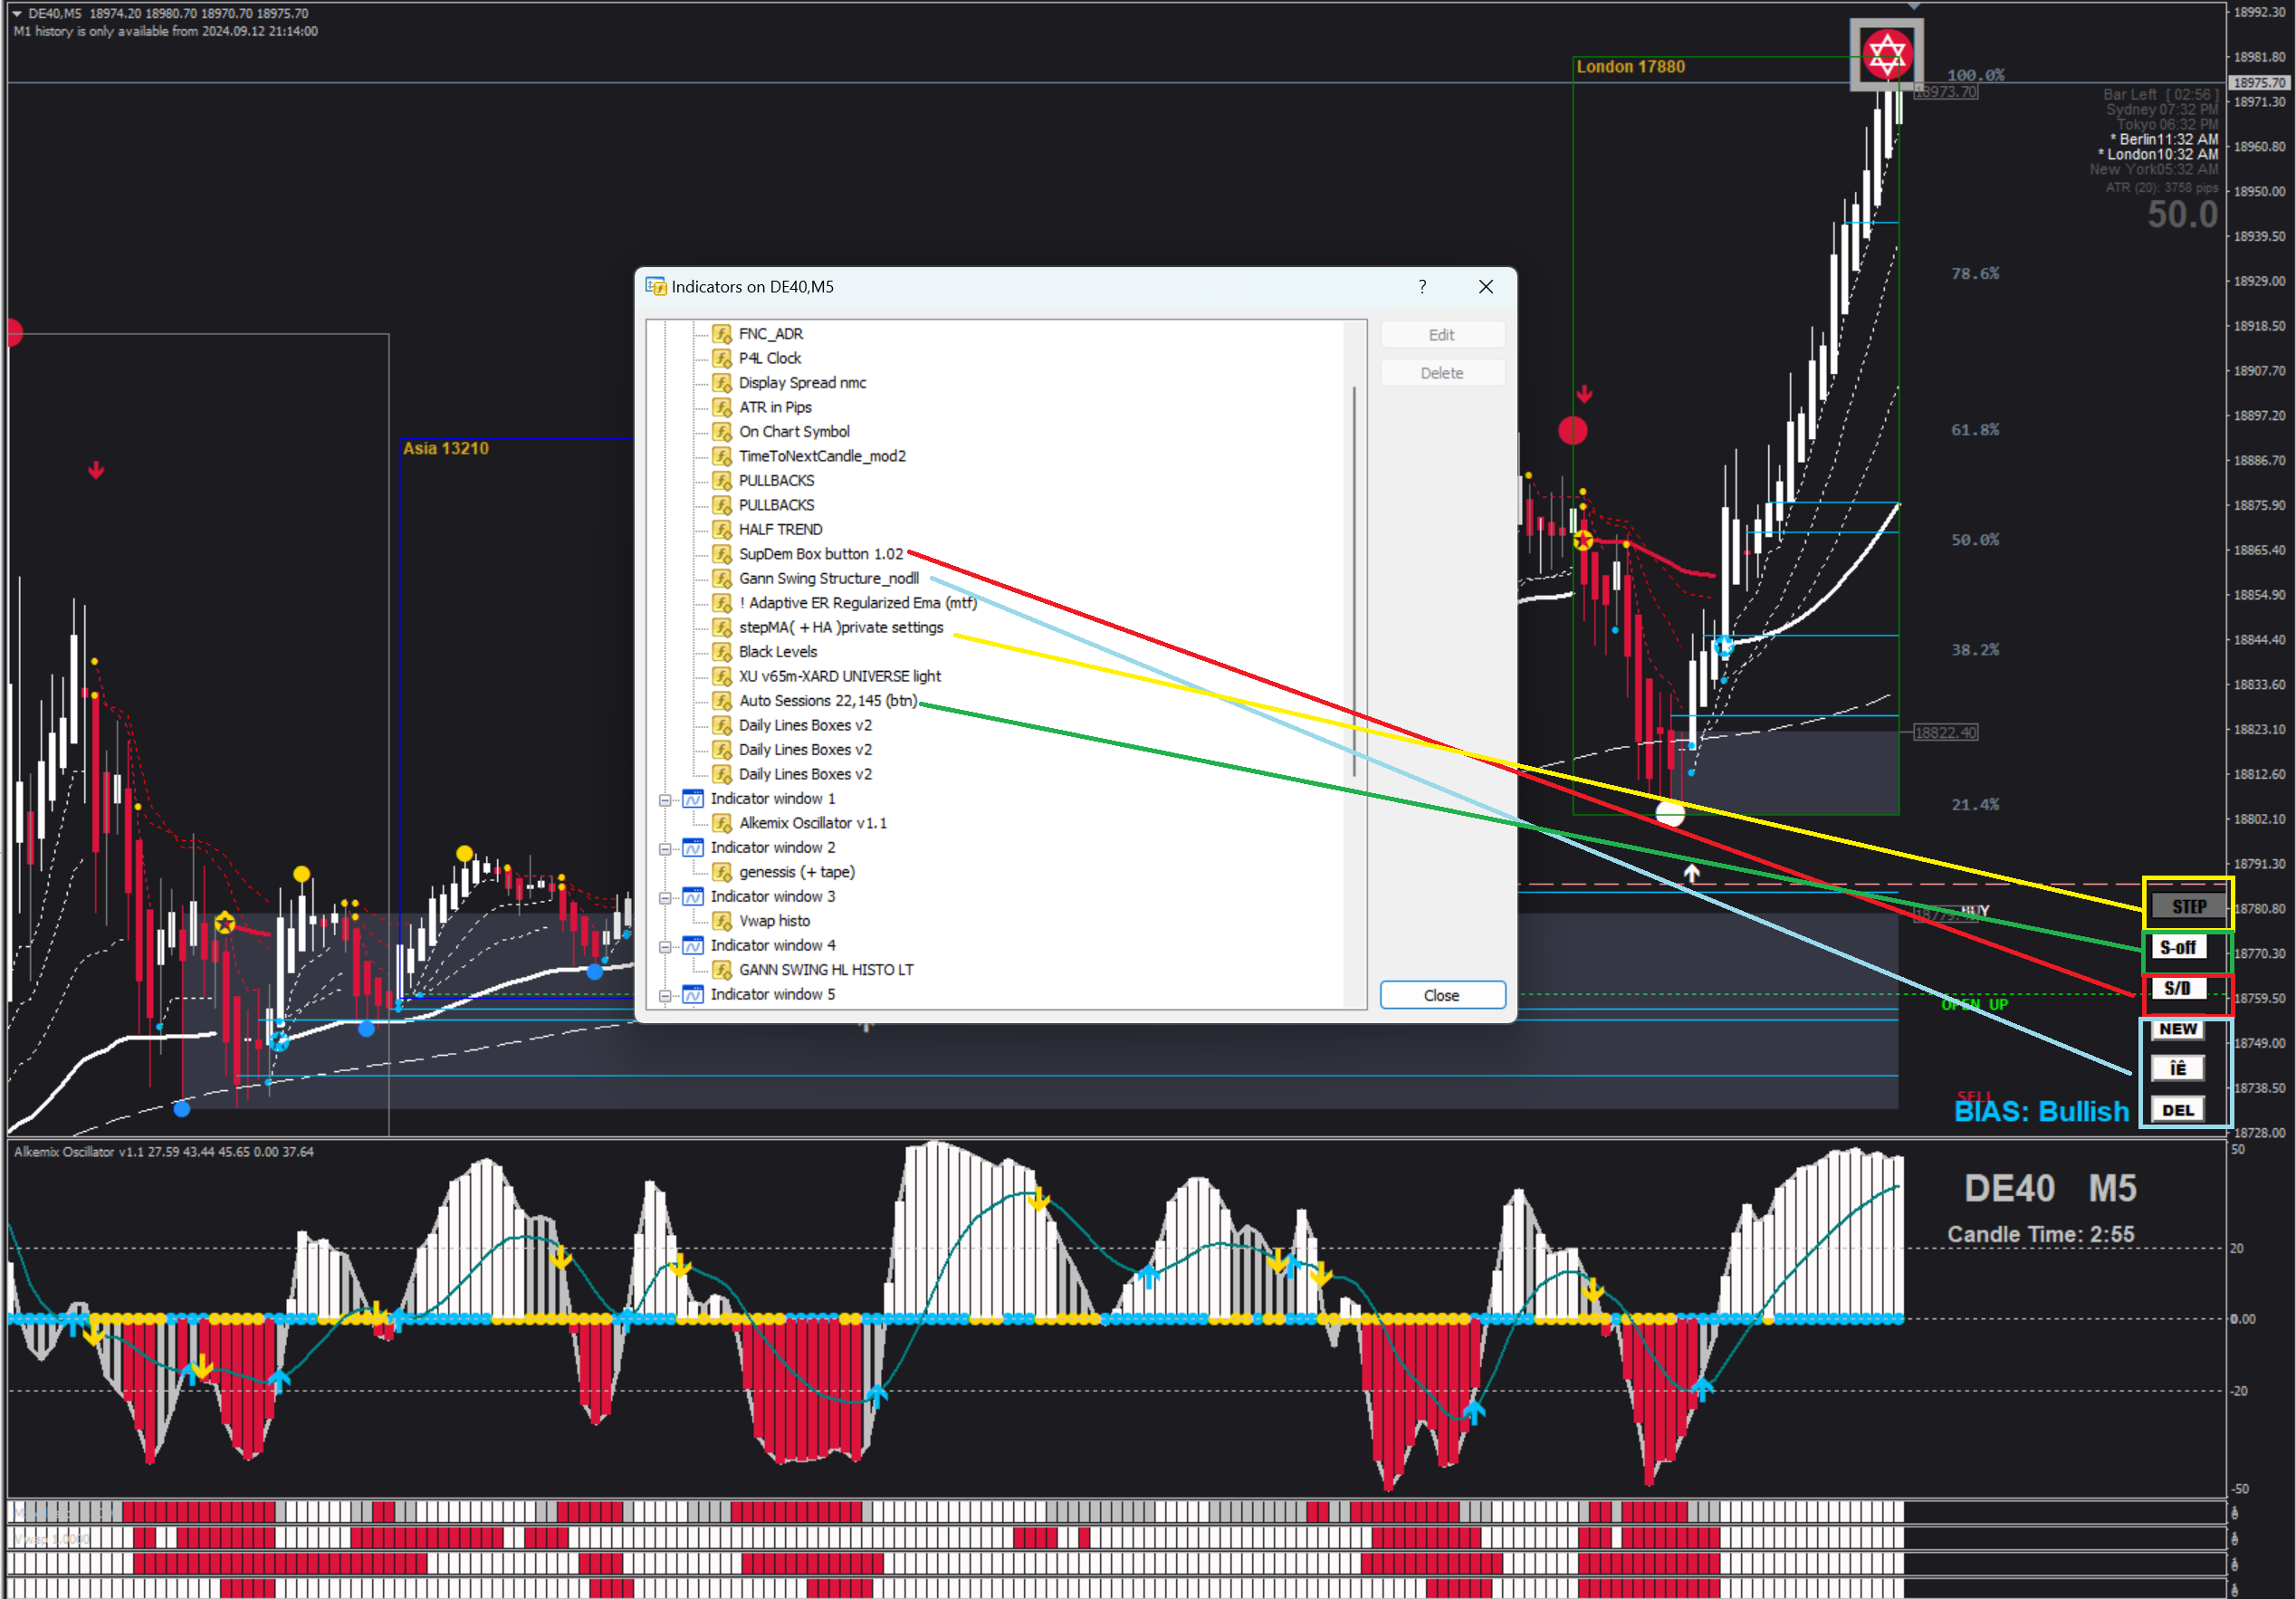
Task: Click the indicator list vertical scrollbar
Action: pyautogui.click(x=1355, y=580)
